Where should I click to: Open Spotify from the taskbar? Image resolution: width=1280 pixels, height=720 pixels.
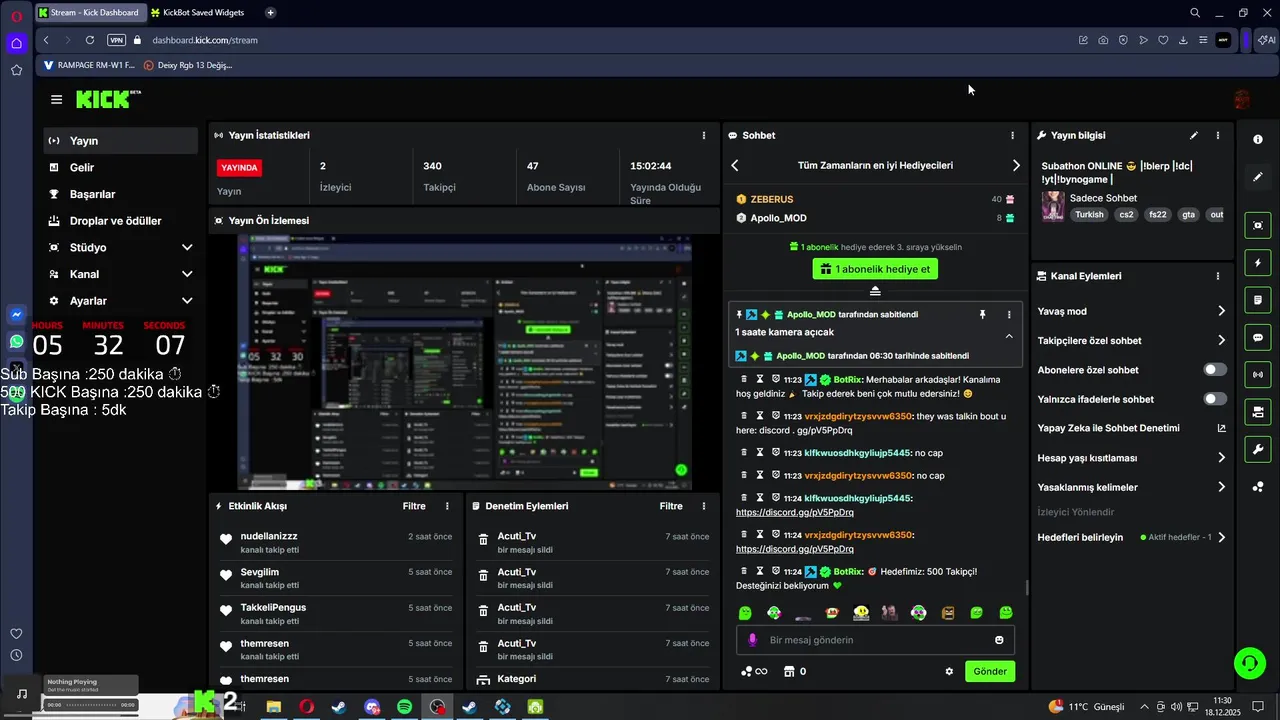pos(404,707)
